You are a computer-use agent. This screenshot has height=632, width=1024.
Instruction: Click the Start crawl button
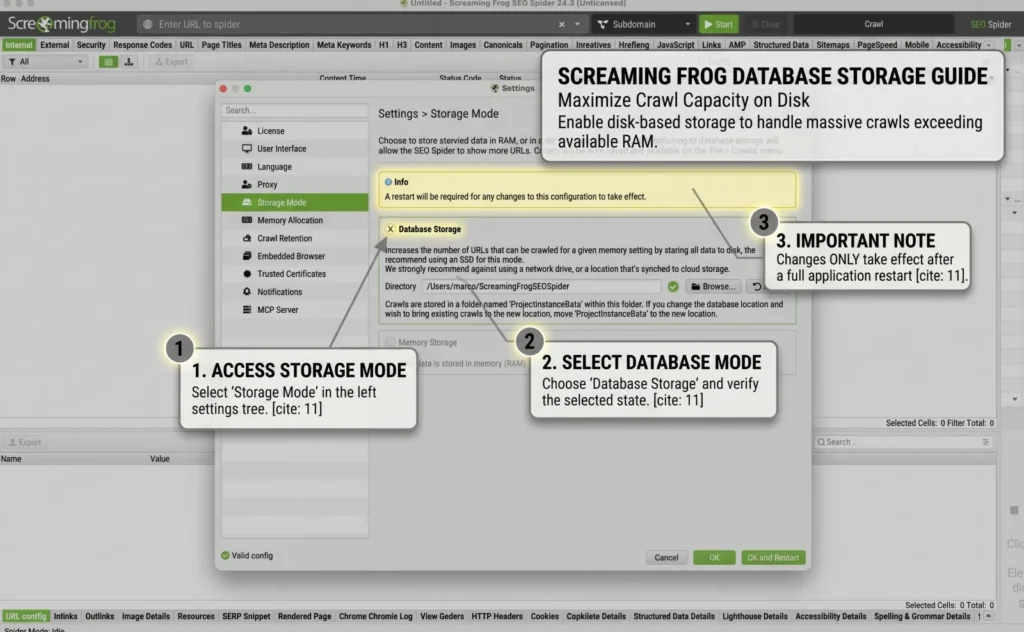(x=718, y=24)
